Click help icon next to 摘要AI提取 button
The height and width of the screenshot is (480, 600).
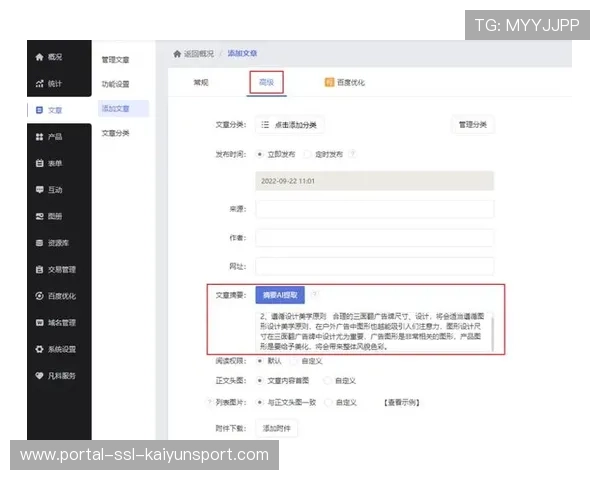315,294
